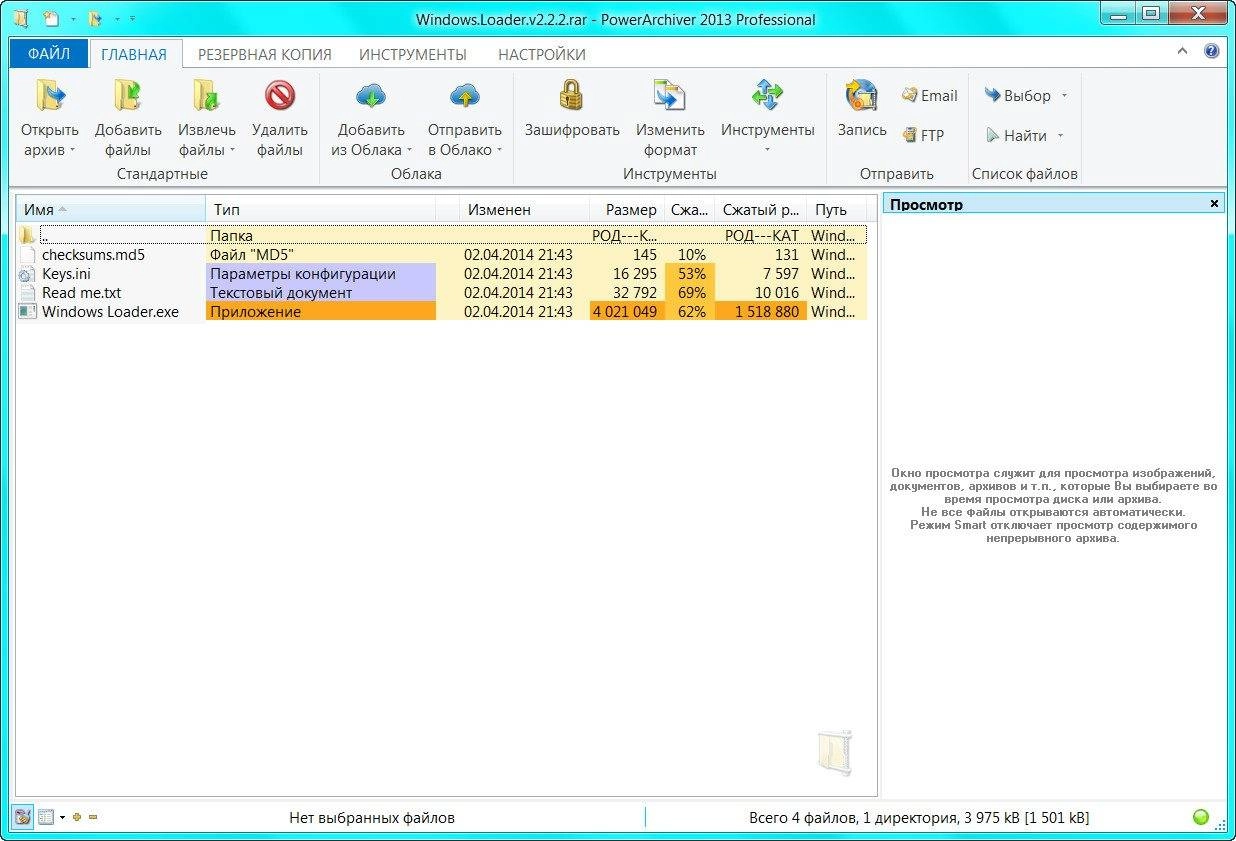Click Отправить в Облако cloud upload icon
This screenshot has height=841, width=1236.
(465, 96)
